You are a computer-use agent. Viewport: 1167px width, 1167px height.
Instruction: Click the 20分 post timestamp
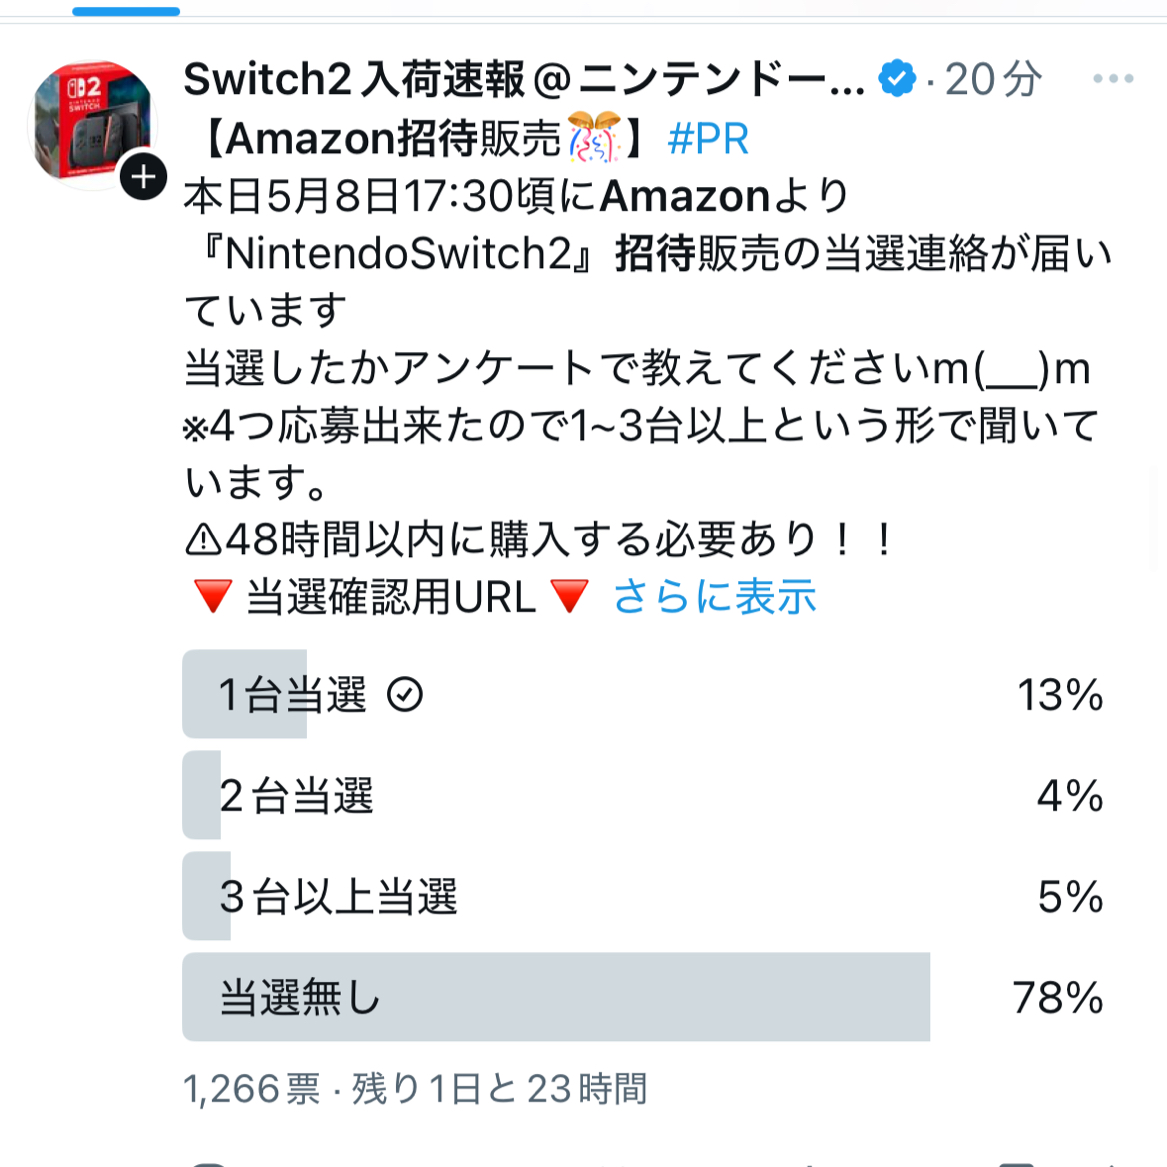pyautogui.click(x=994, y=79)
